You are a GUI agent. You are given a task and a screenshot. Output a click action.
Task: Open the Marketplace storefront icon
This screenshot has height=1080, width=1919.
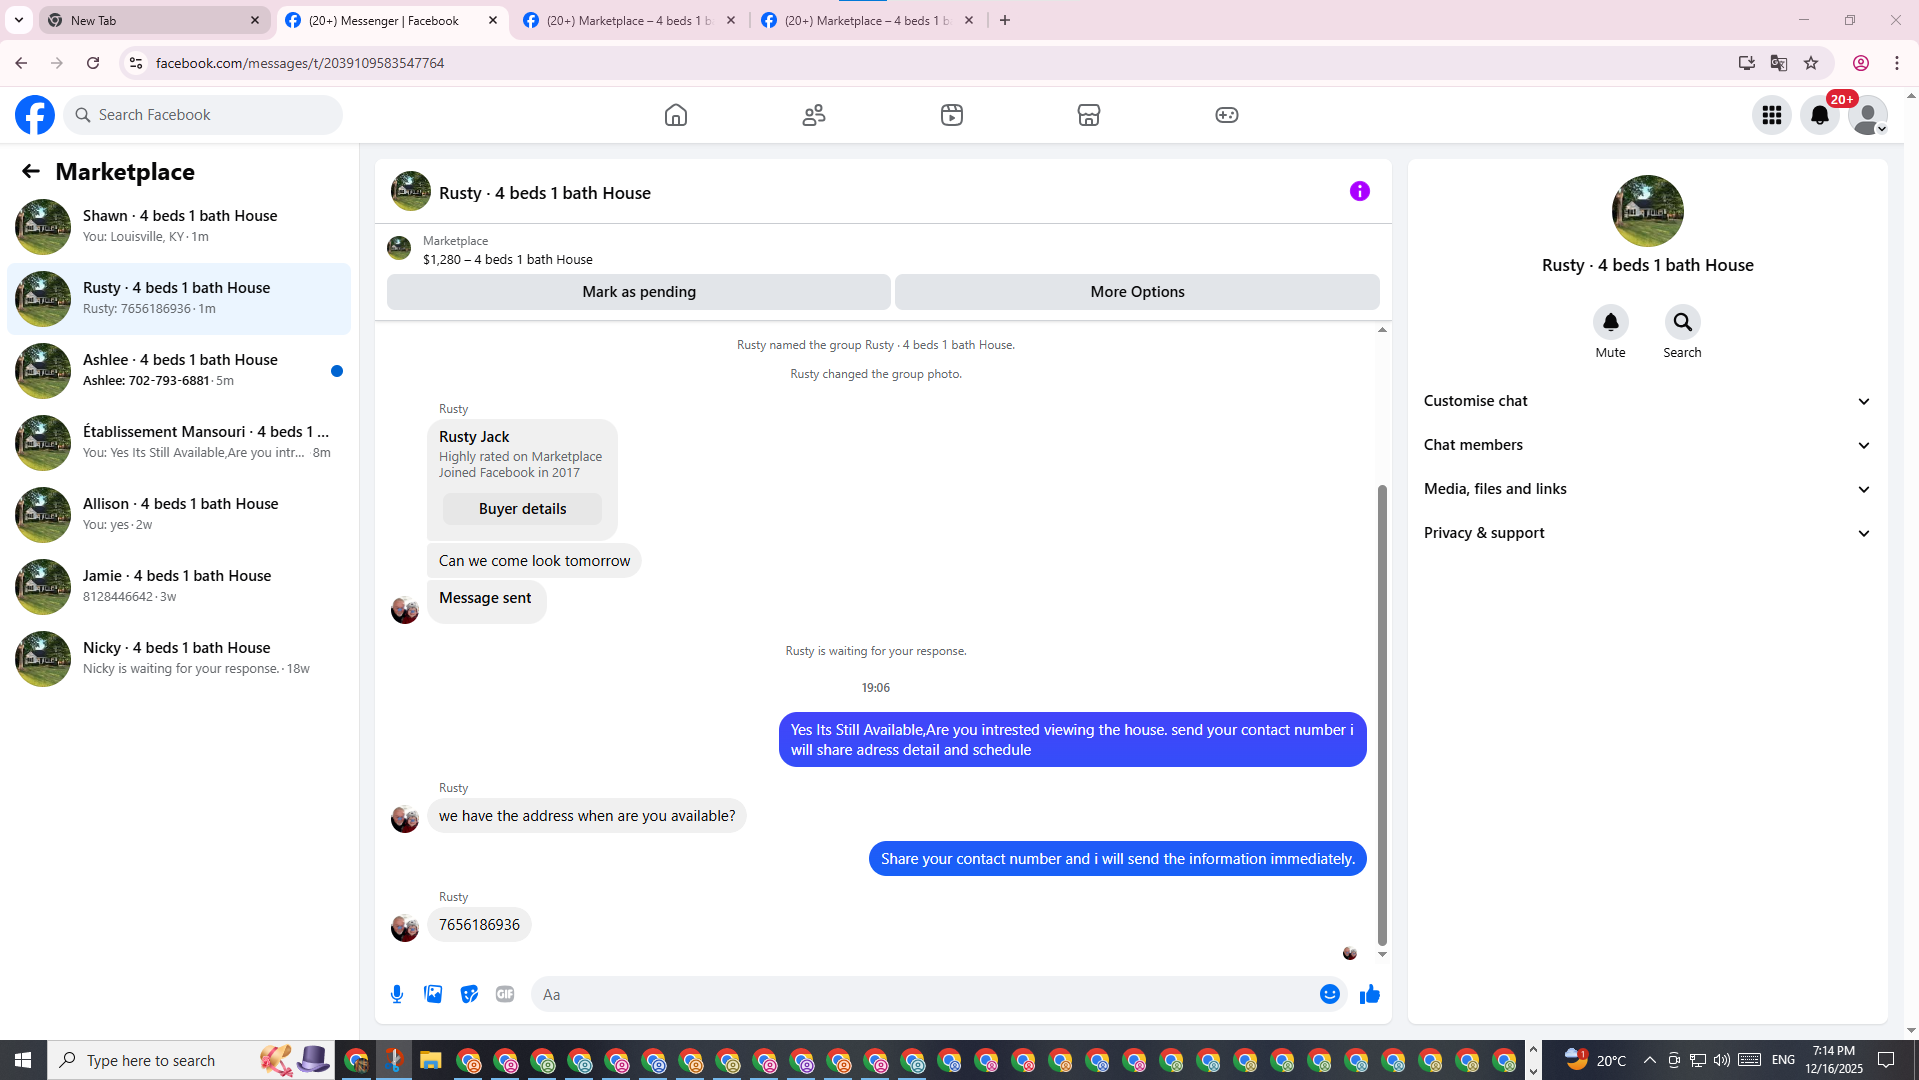[x=1089, y=115]
